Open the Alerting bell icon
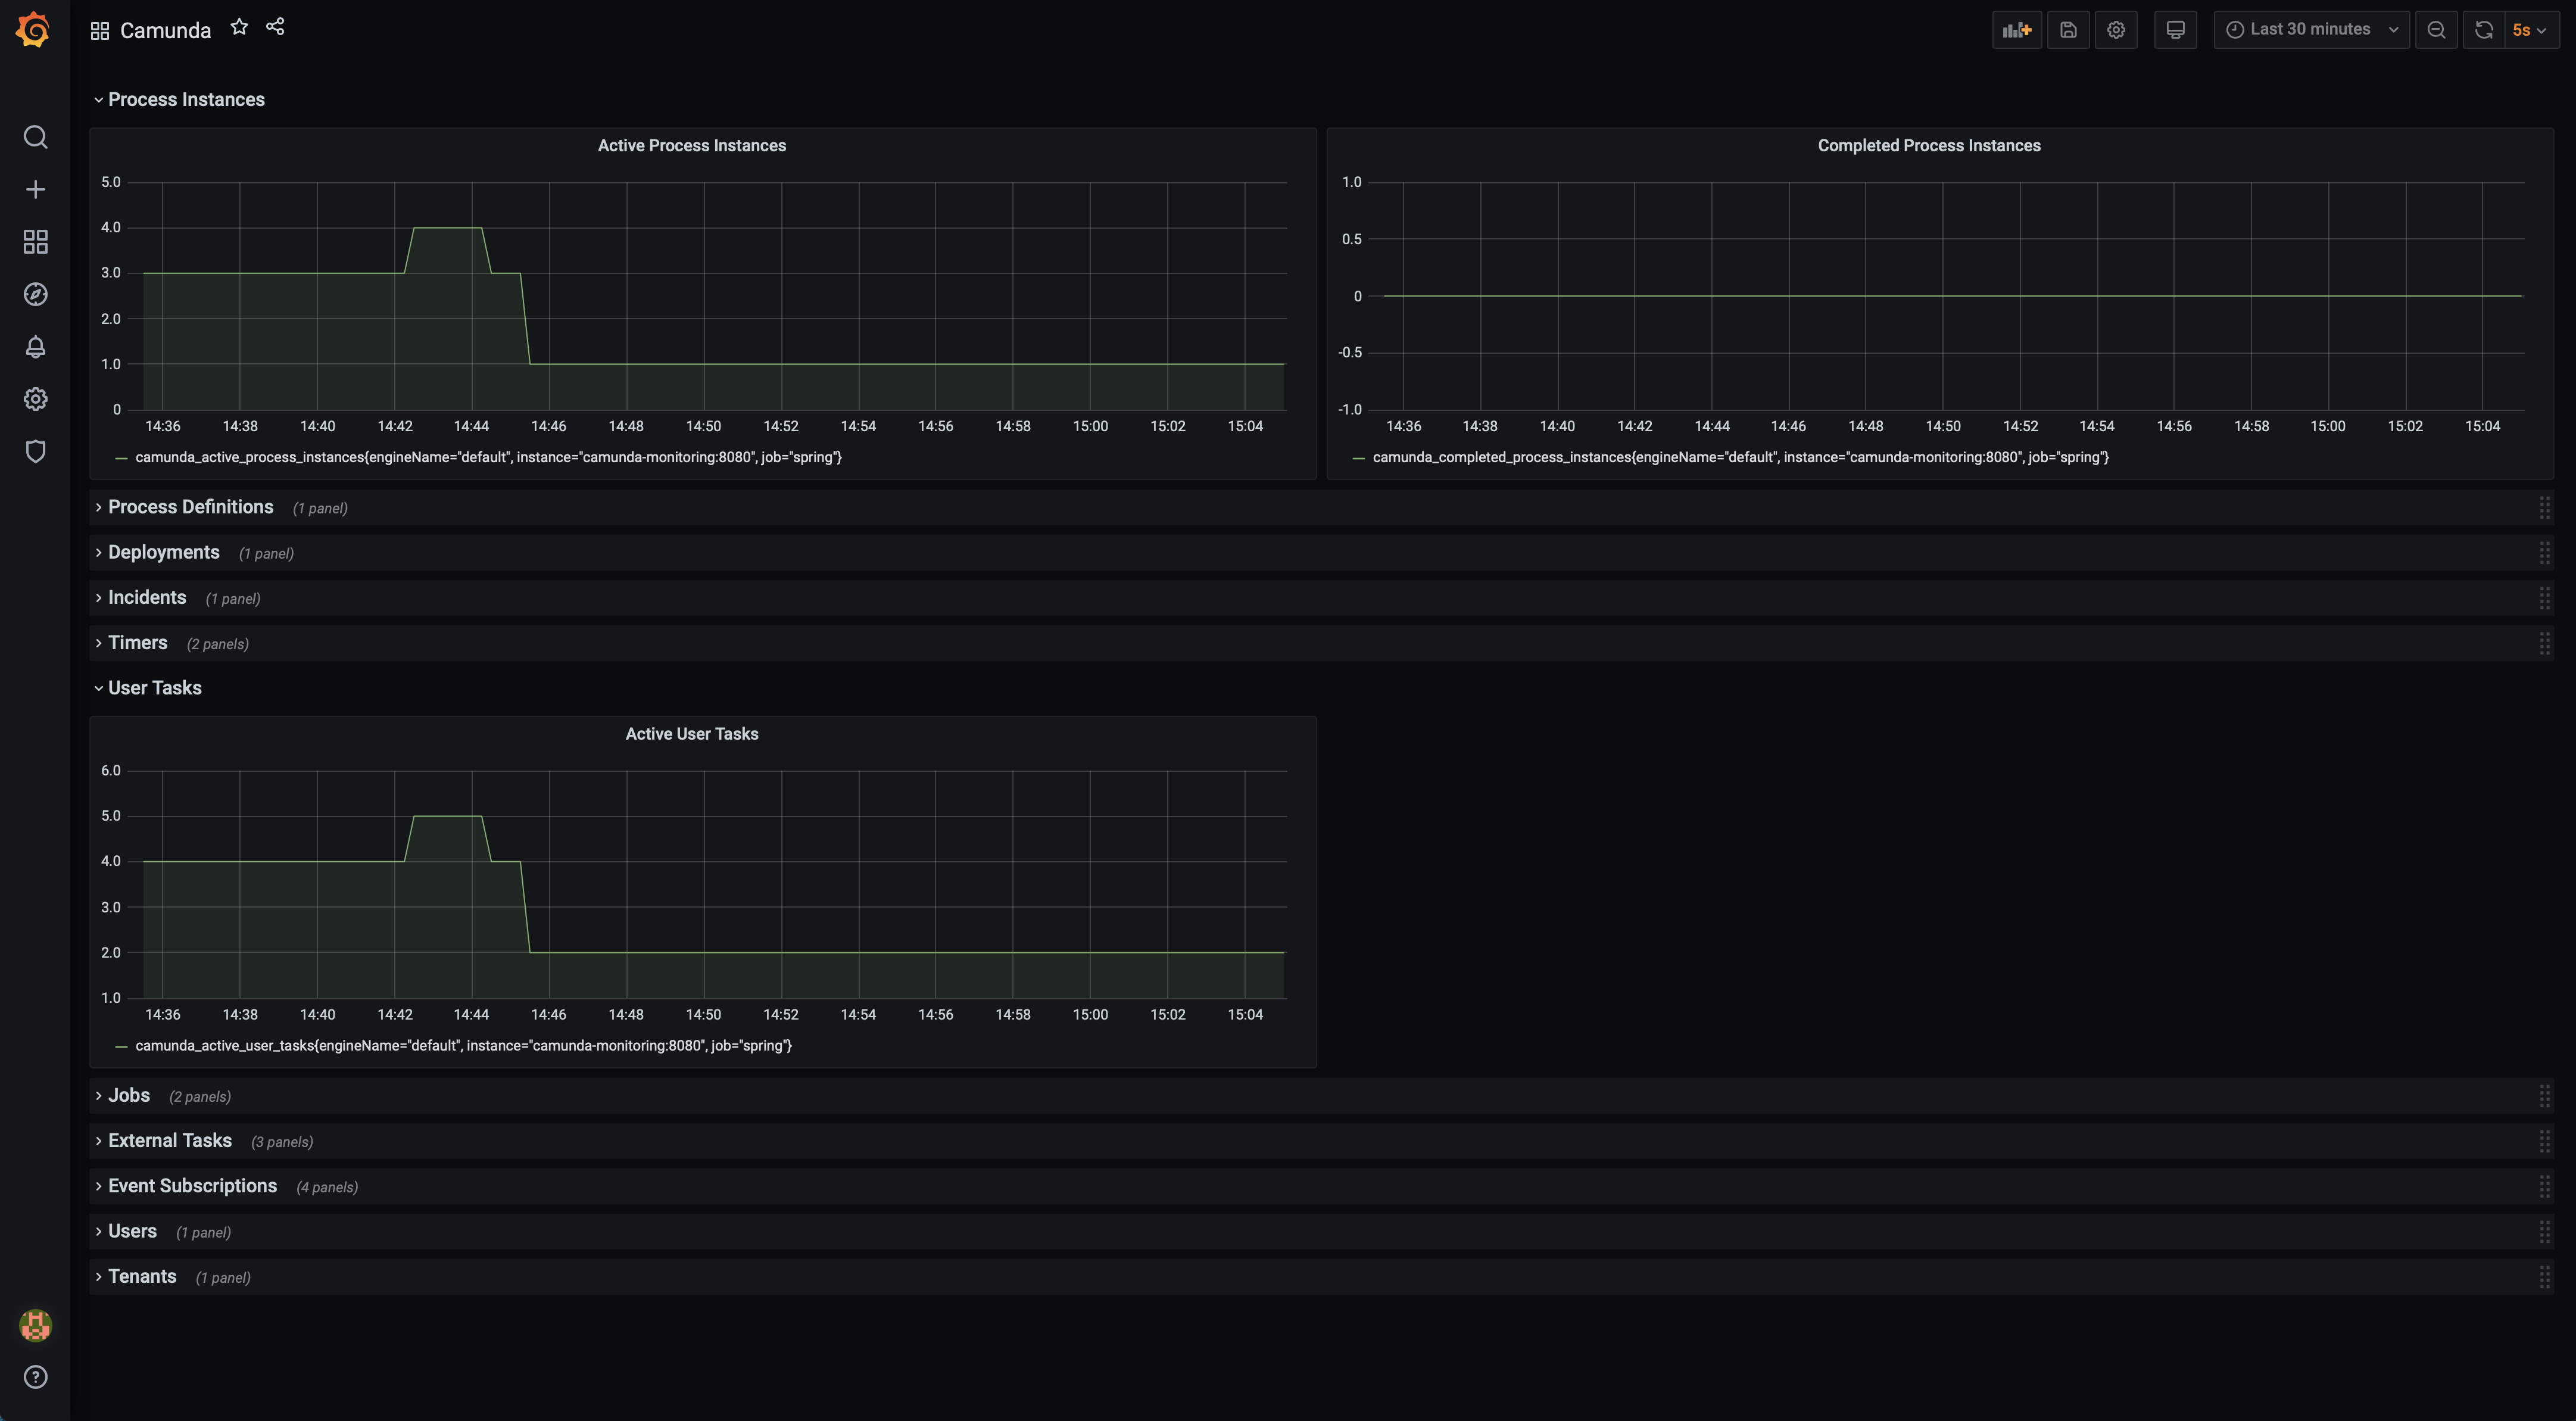 click(35, 347)
